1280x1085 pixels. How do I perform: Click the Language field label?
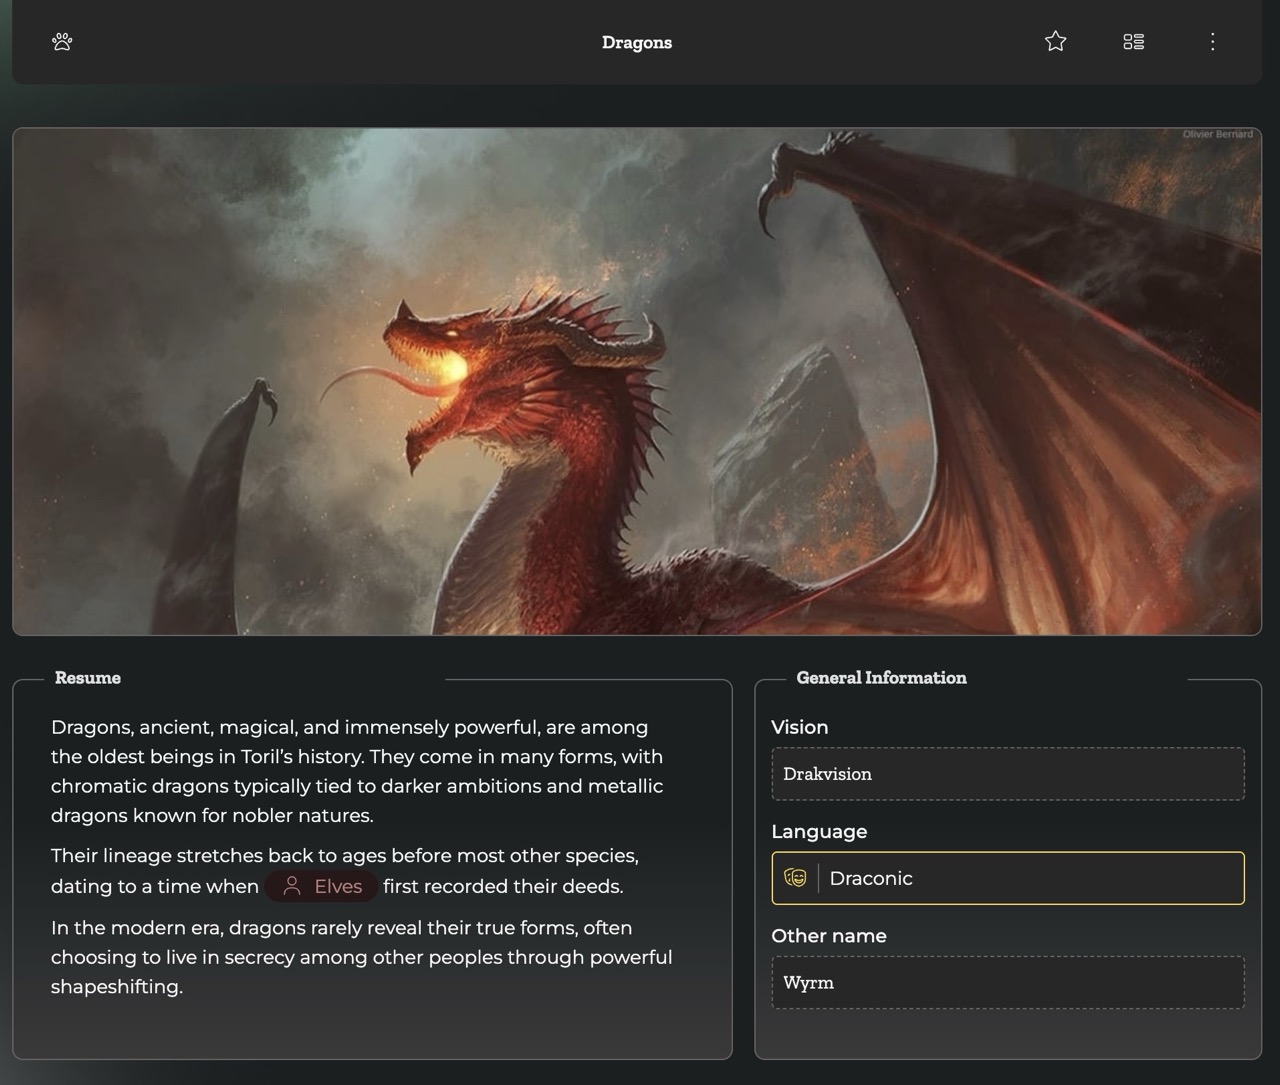point(819,832)
